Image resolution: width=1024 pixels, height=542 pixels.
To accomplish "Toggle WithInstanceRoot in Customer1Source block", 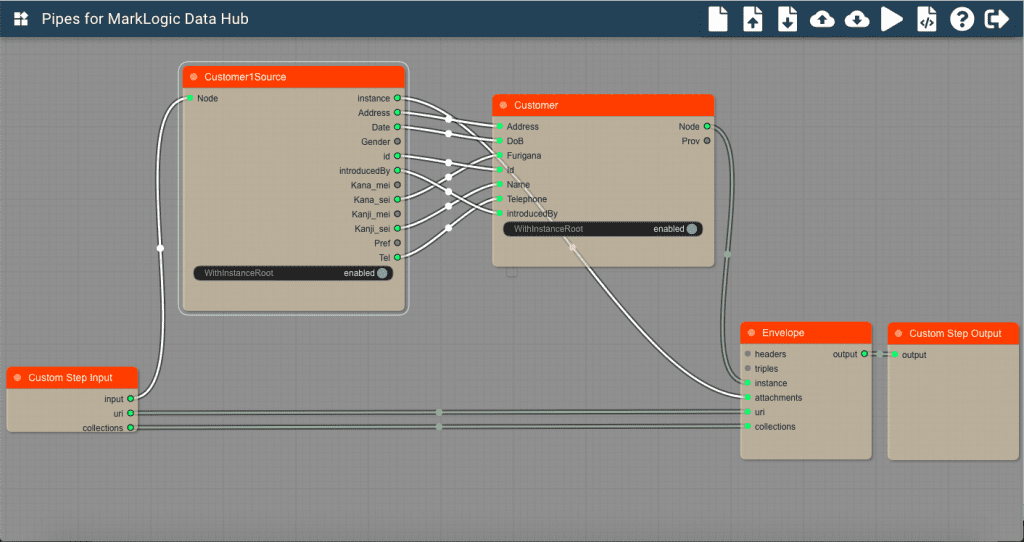I will pos(382,273).
